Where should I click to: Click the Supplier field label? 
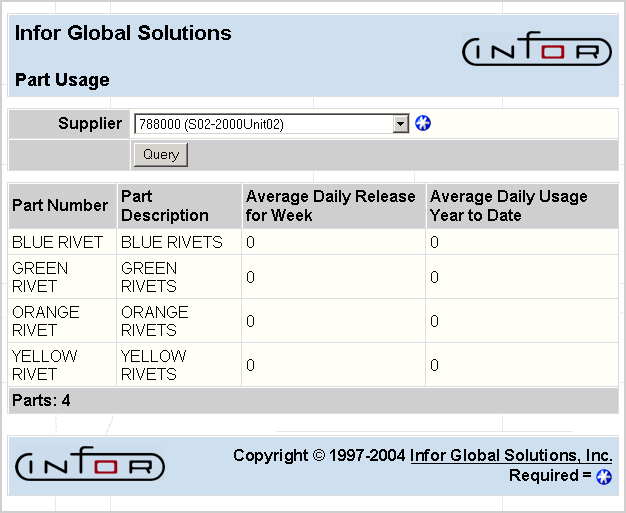pos(90,124)
